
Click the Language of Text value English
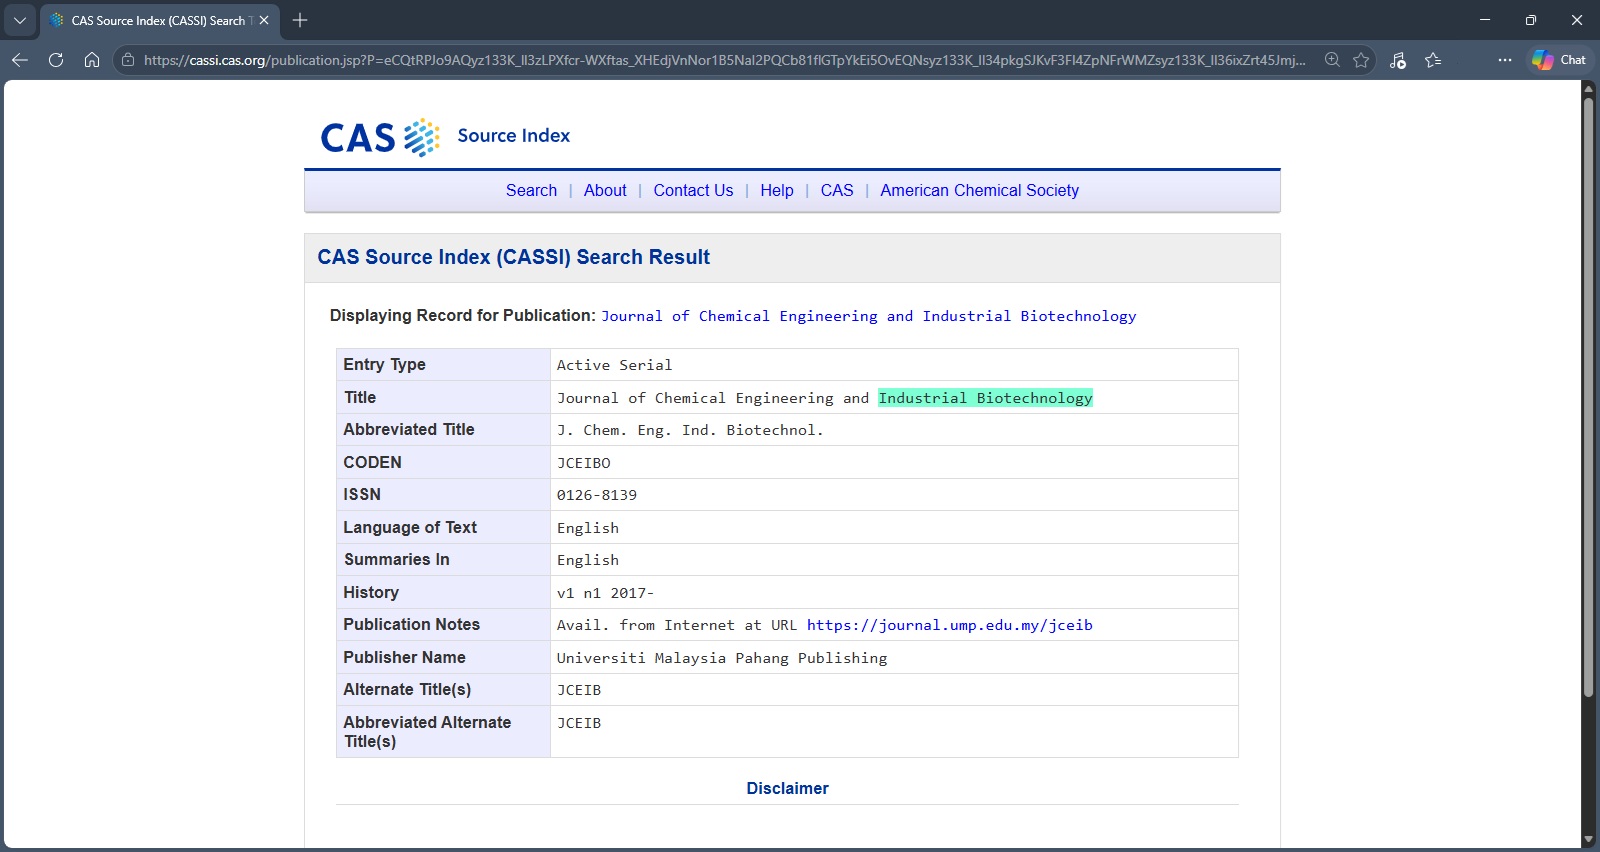588,528
